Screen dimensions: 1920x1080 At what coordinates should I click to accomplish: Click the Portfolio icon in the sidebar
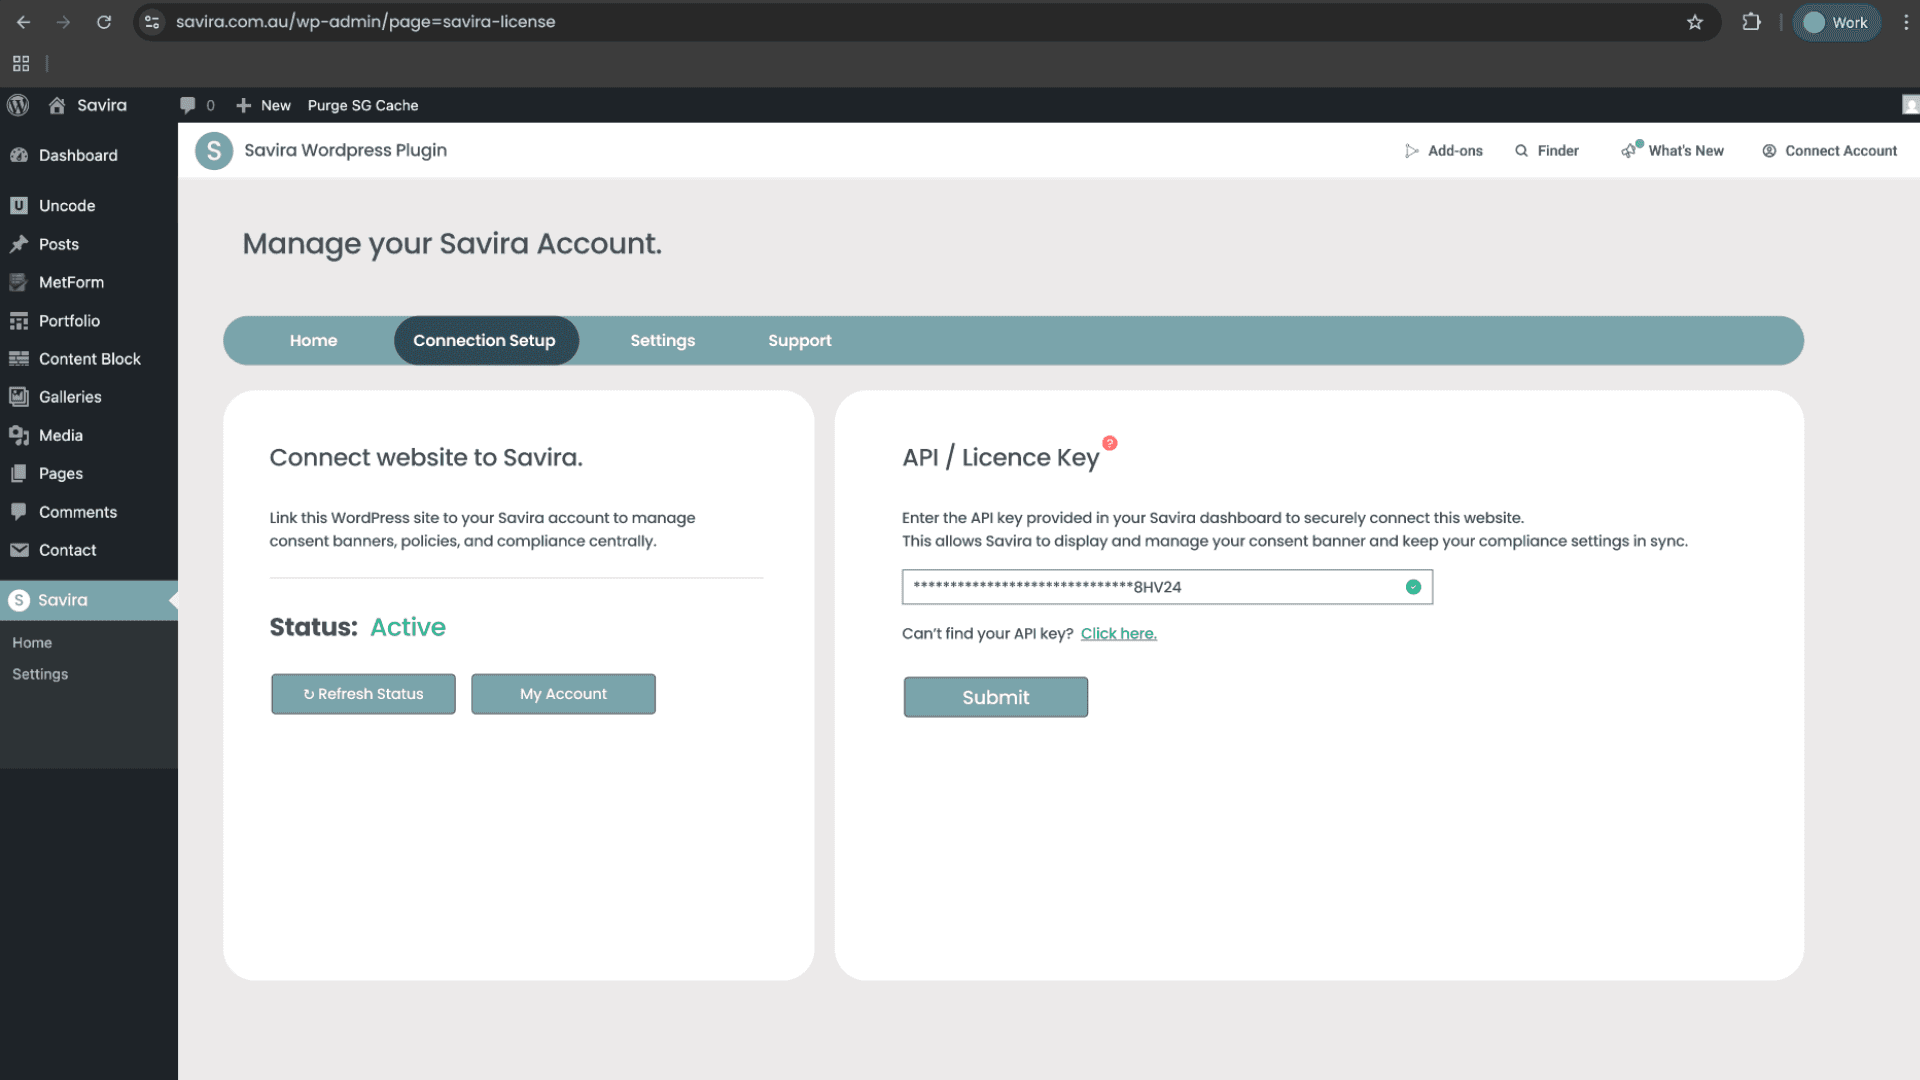[19, 321]
